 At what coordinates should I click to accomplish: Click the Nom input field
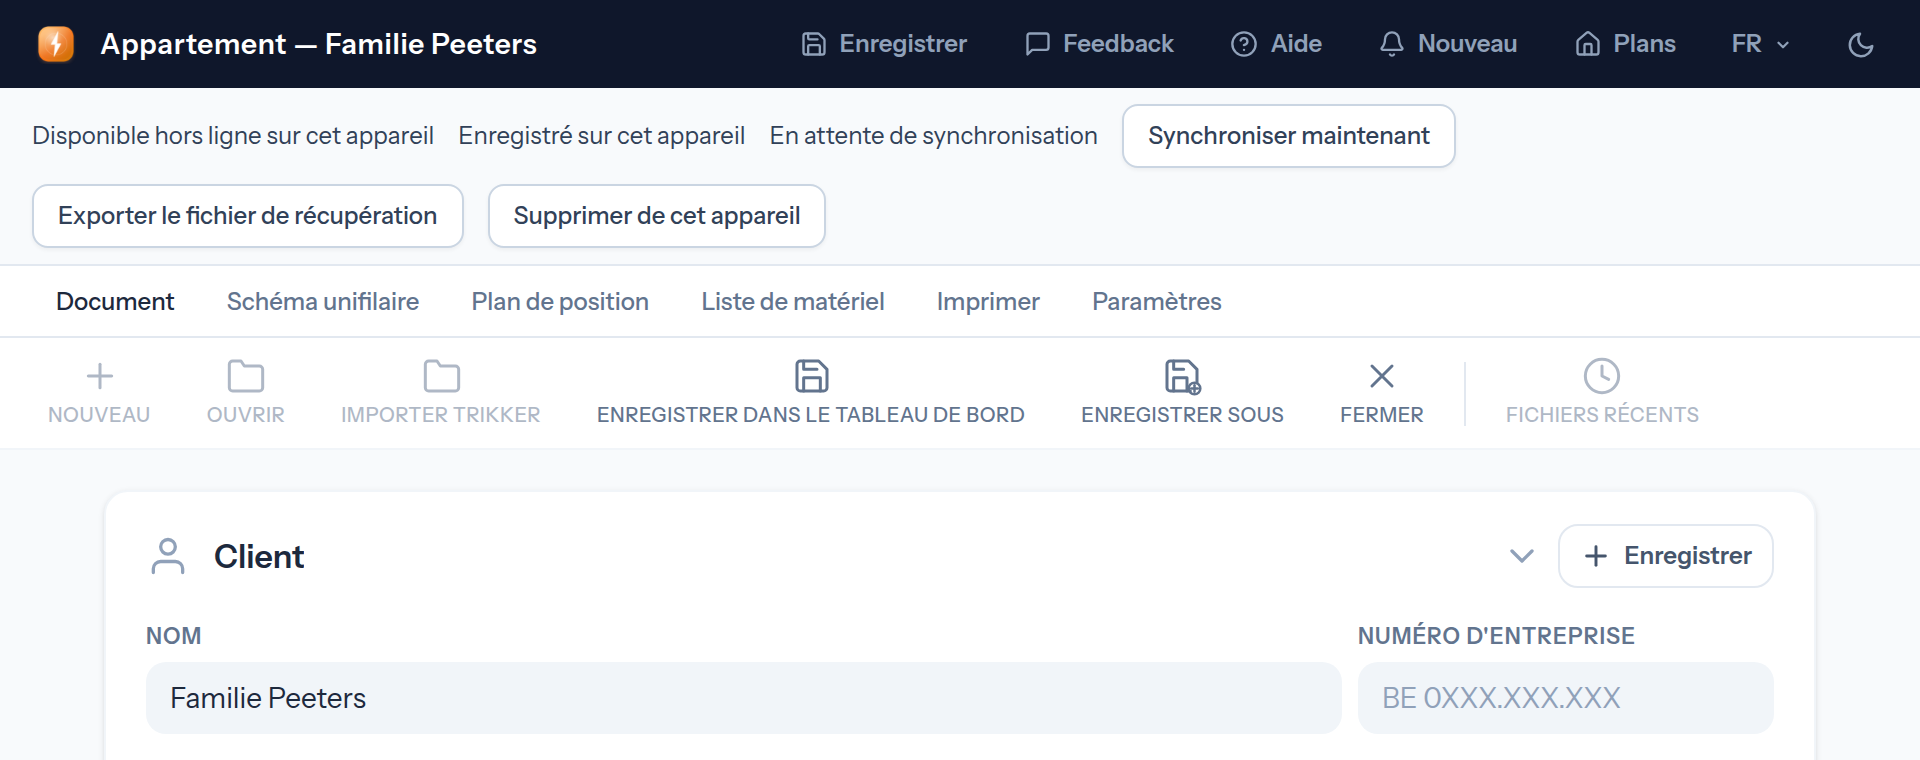pos(743,698)
